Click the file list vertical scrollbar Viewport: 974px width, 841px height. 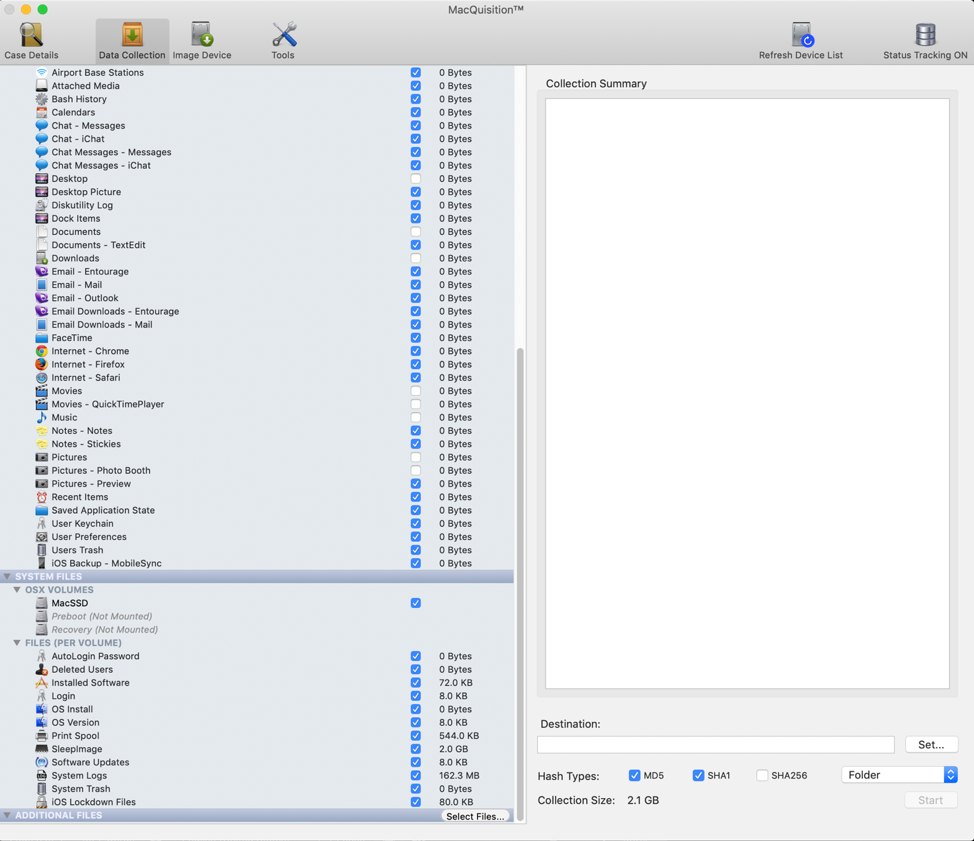coord(521,584)
